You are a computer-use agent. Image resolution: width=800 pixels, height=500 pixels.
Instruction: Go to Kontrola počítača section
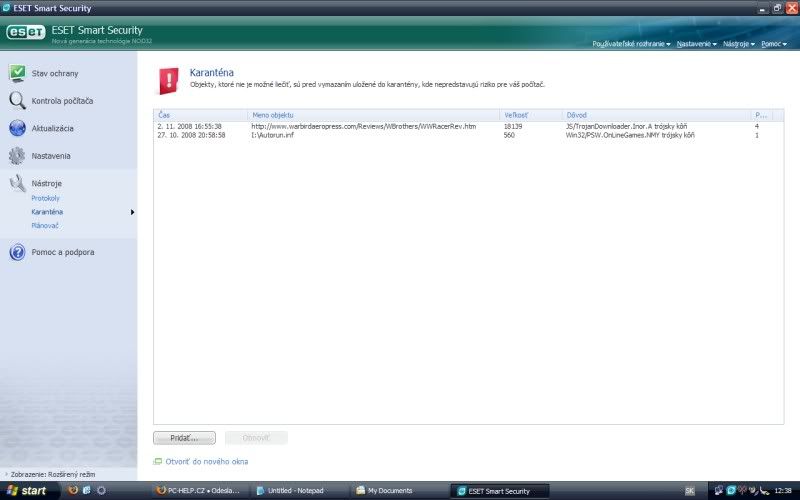[62, 101]
